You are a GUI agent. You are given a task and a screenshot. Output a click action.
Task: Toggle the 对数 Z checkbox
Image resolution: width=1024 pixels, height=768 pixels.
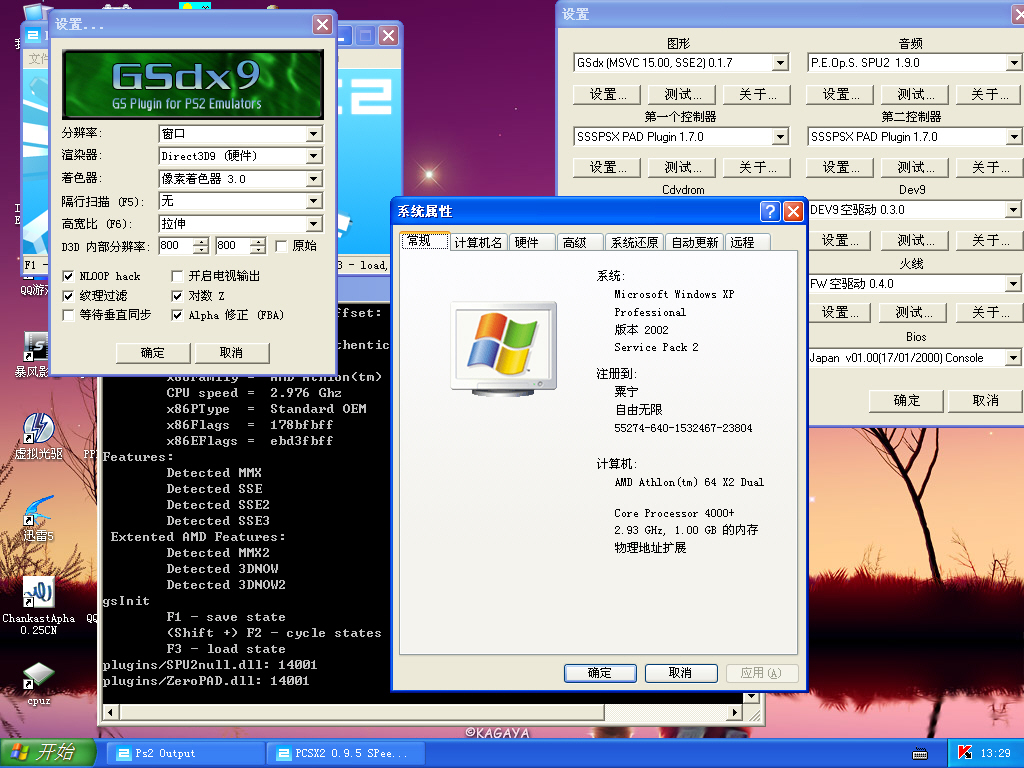tap(177, 296)
